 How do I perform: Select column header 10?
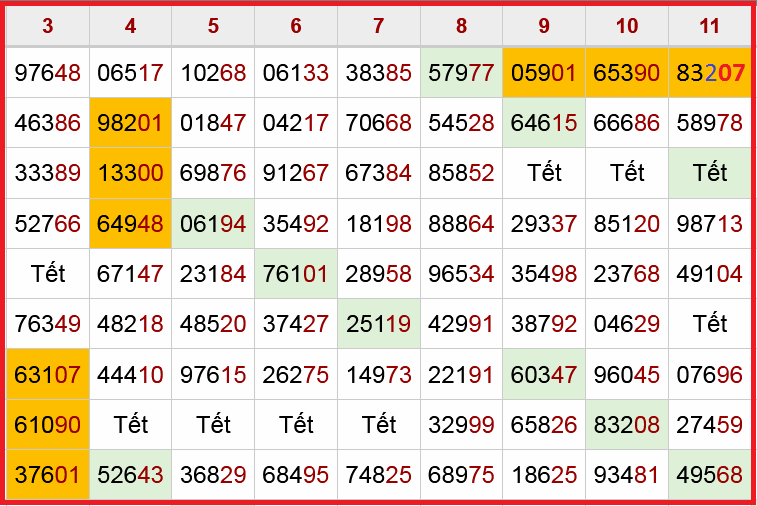(627, 26)
